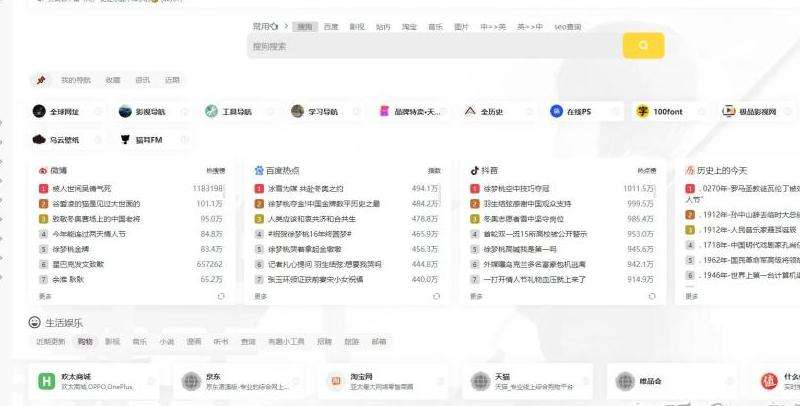
Task: Open the 猫耳FM site icon
Action: (125, 139)
